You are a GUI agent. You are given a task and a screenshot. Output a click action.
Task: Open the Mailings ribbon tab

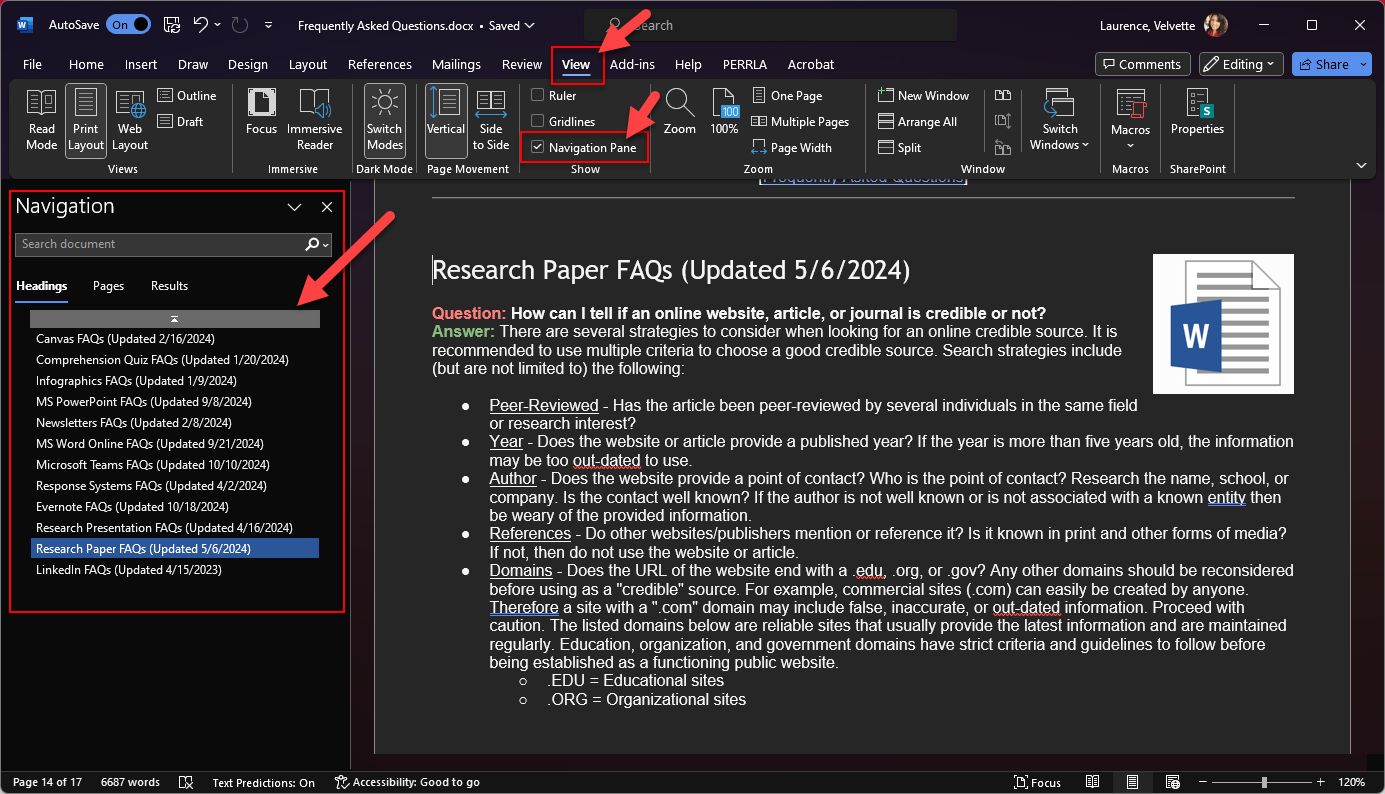pos(456,64)
